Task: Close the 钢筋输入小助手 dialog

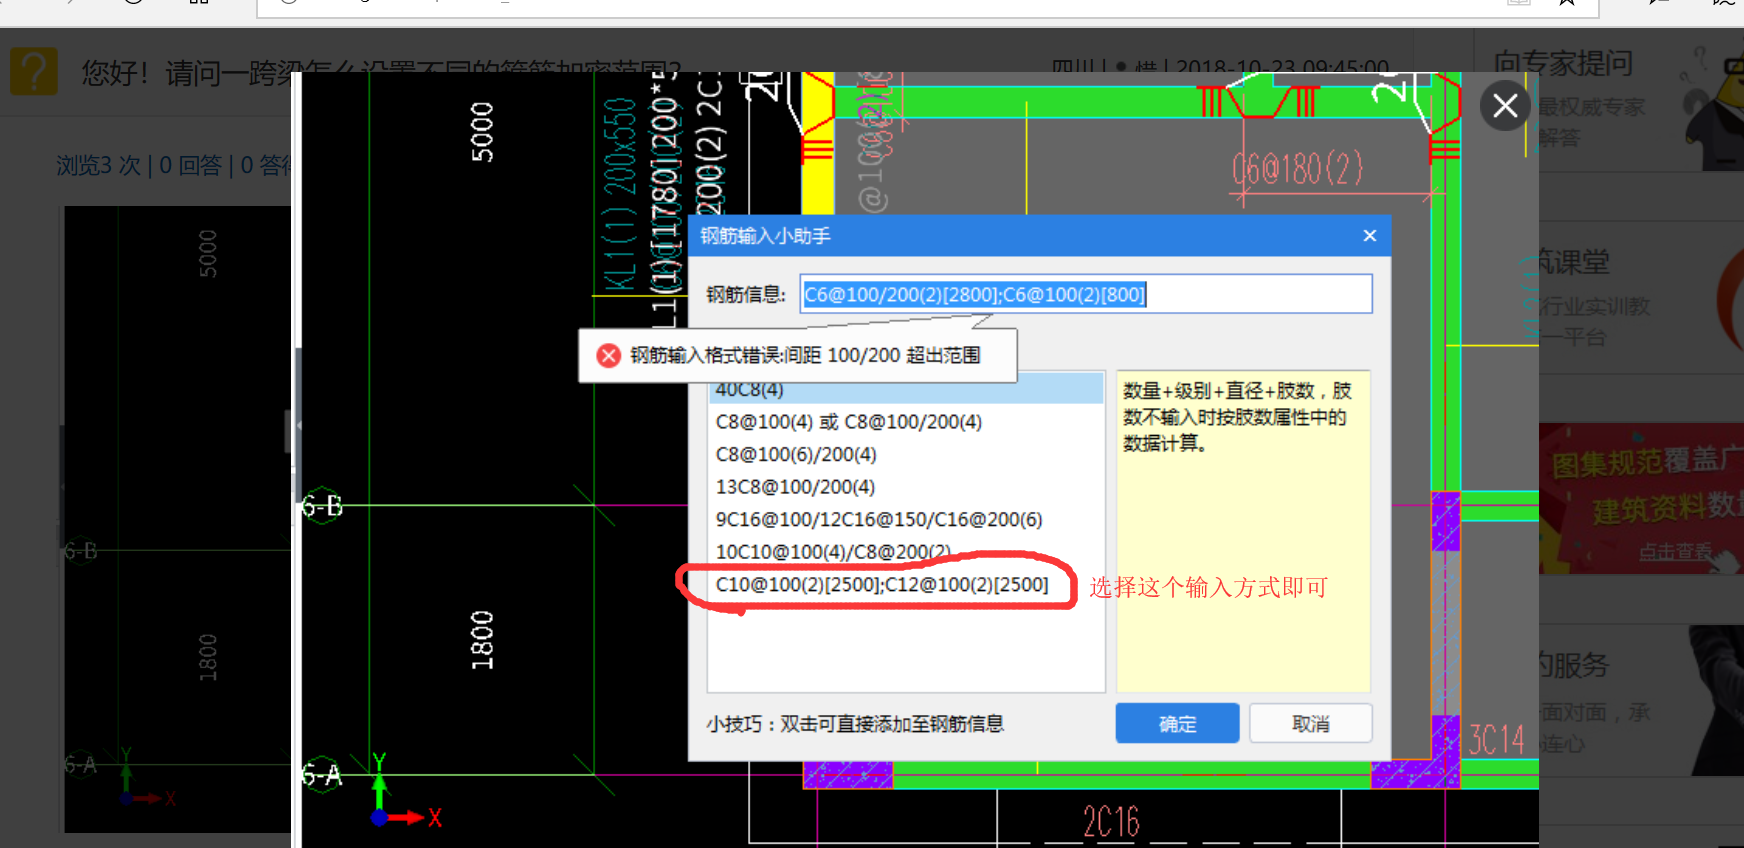Action: [x=1369, y=235]
